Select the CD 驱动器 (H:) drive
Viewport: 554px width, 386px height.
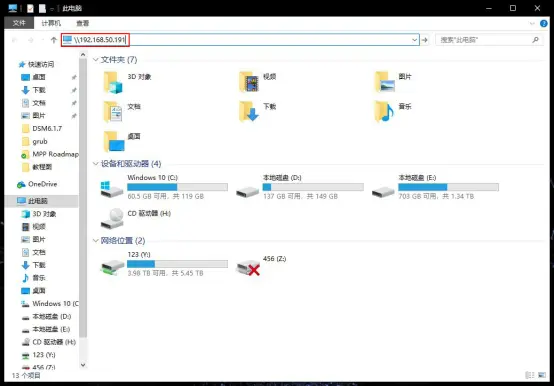tap(136, 218)
